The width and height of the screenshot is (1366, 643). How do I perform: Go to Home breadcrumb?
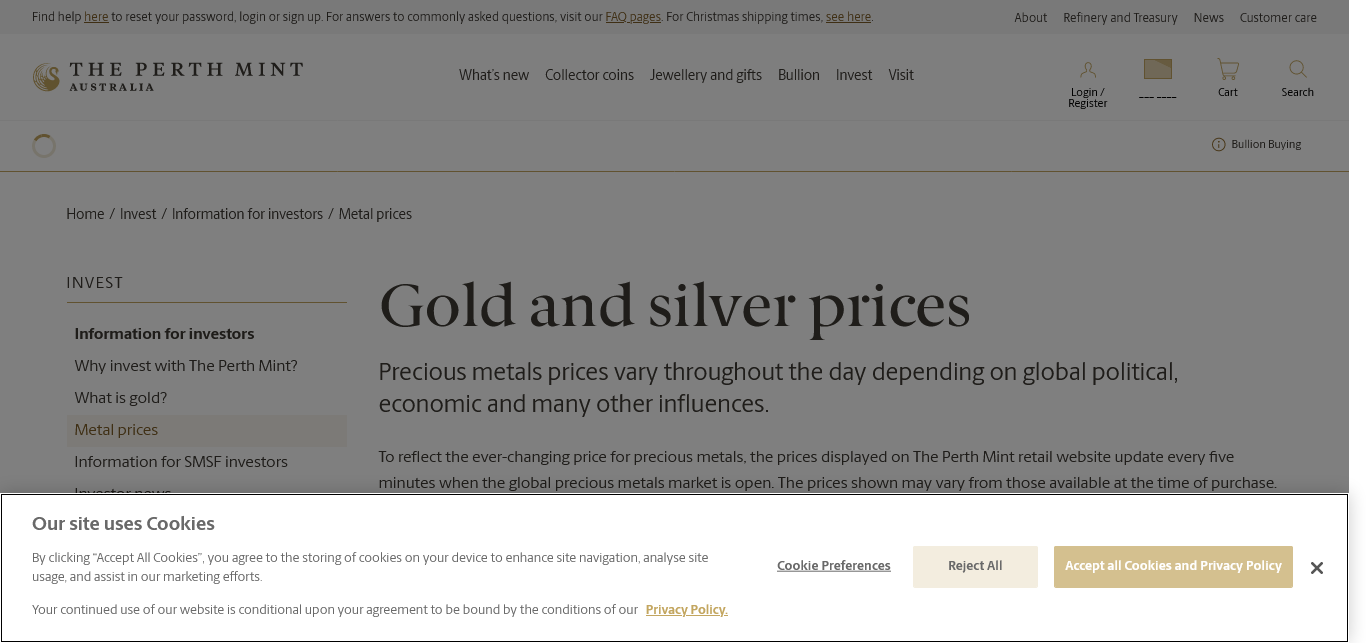pos(85,214)
